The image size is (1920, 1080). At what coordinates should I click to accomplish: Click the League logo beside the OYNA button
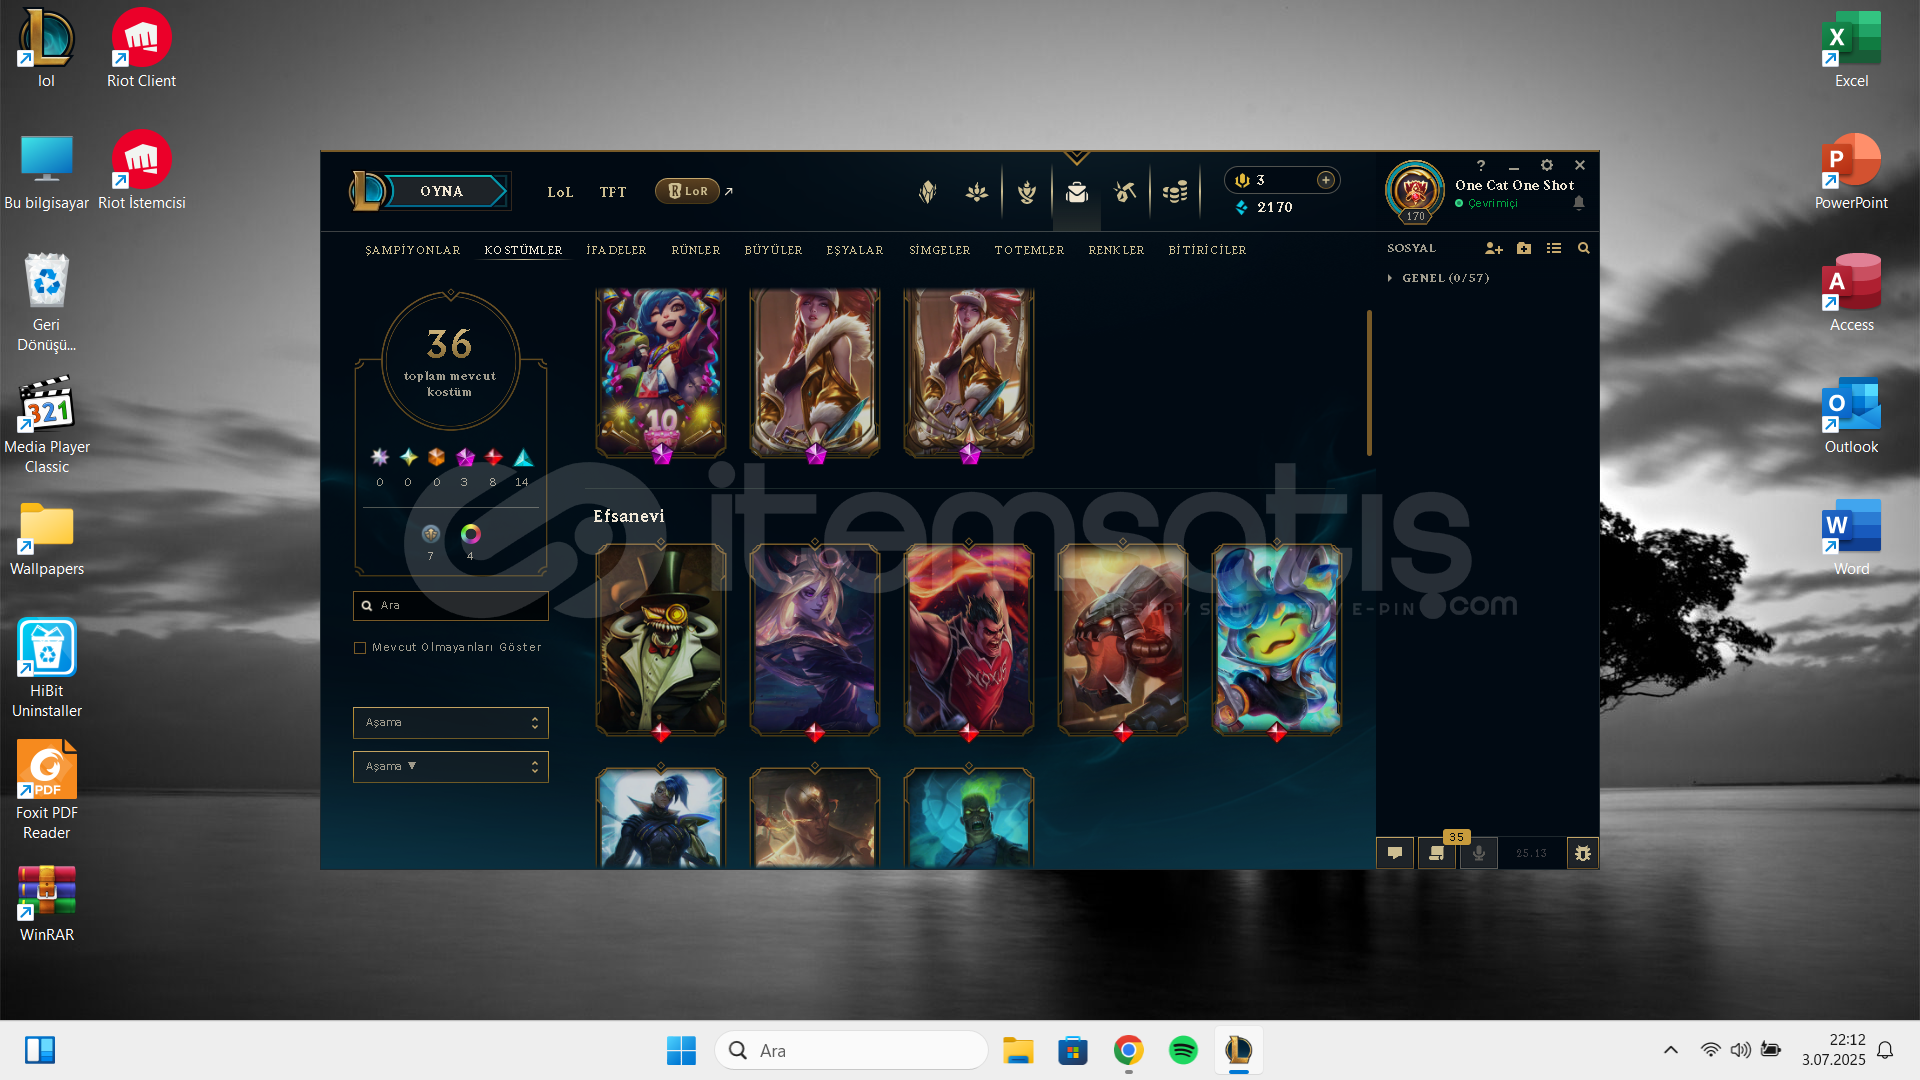click(366, 191)
